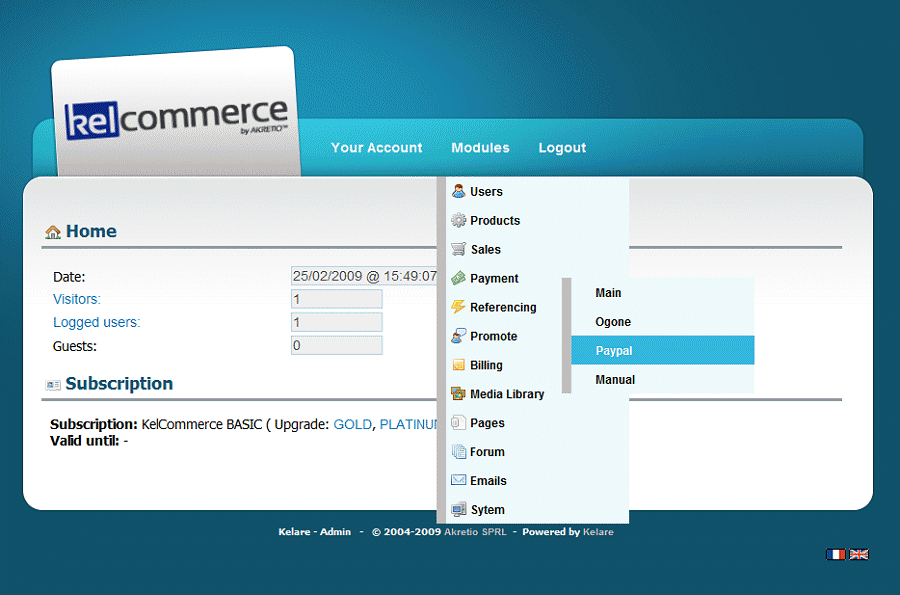900x595 pixels.
Task: Select Paypal from the Payment submenu
Action: point(614,351)
